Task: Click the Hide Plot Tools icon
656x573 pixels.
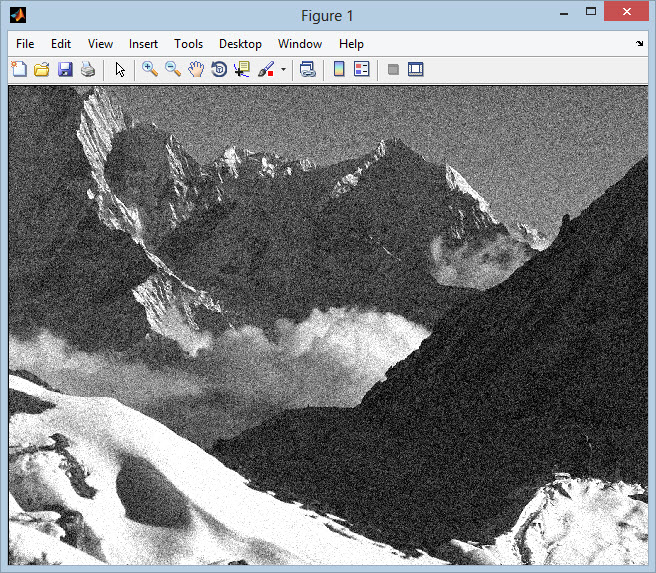Action: click(393, 69)
